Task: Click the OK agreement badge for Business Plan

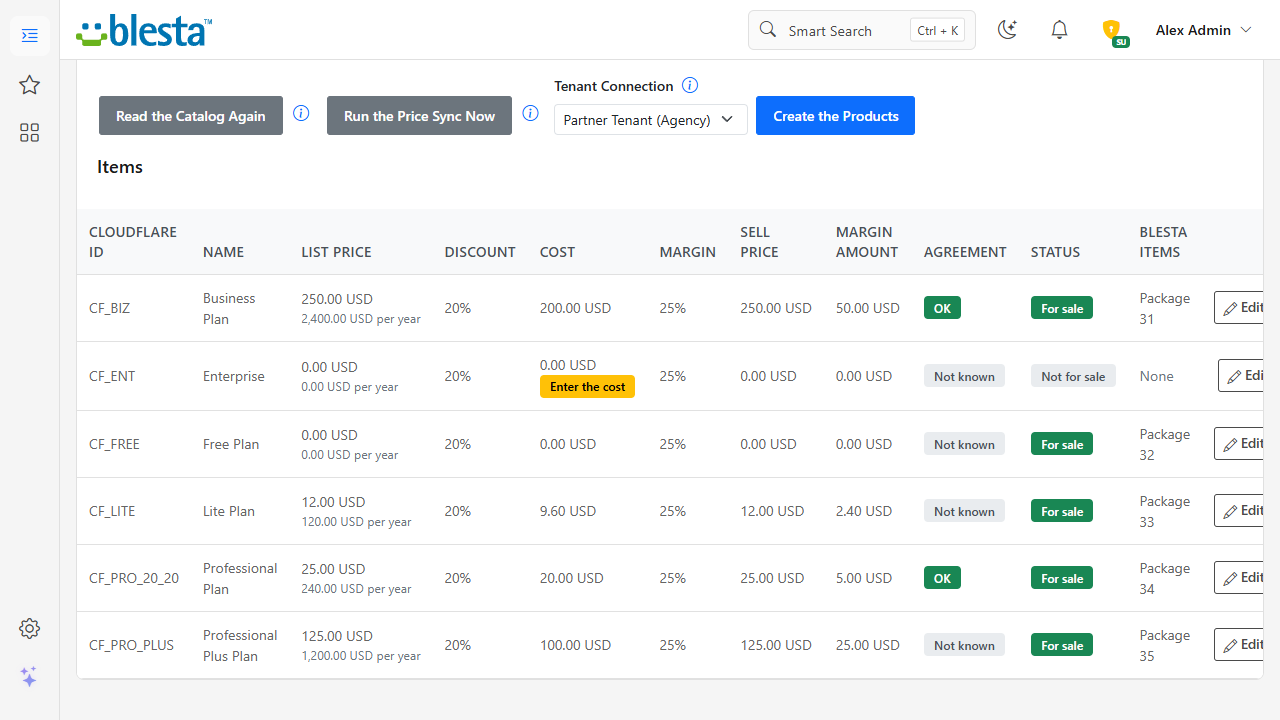Action: point(942,308)
